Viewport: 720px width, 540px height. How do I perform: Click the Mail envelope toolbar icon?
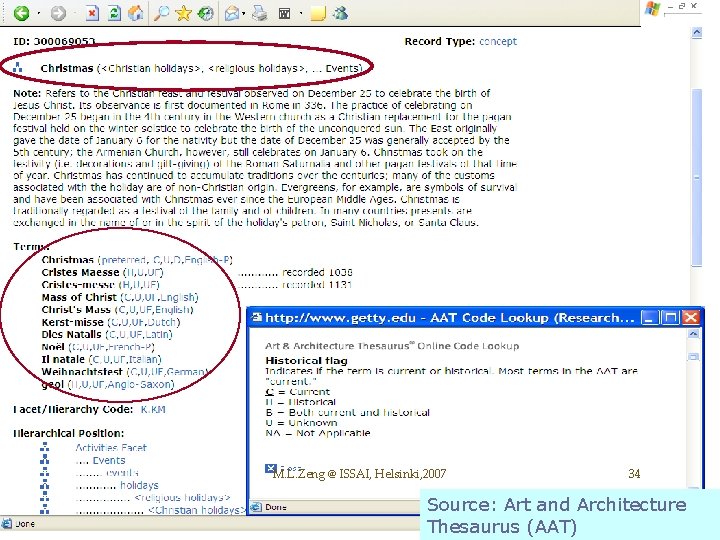point(232,13)
